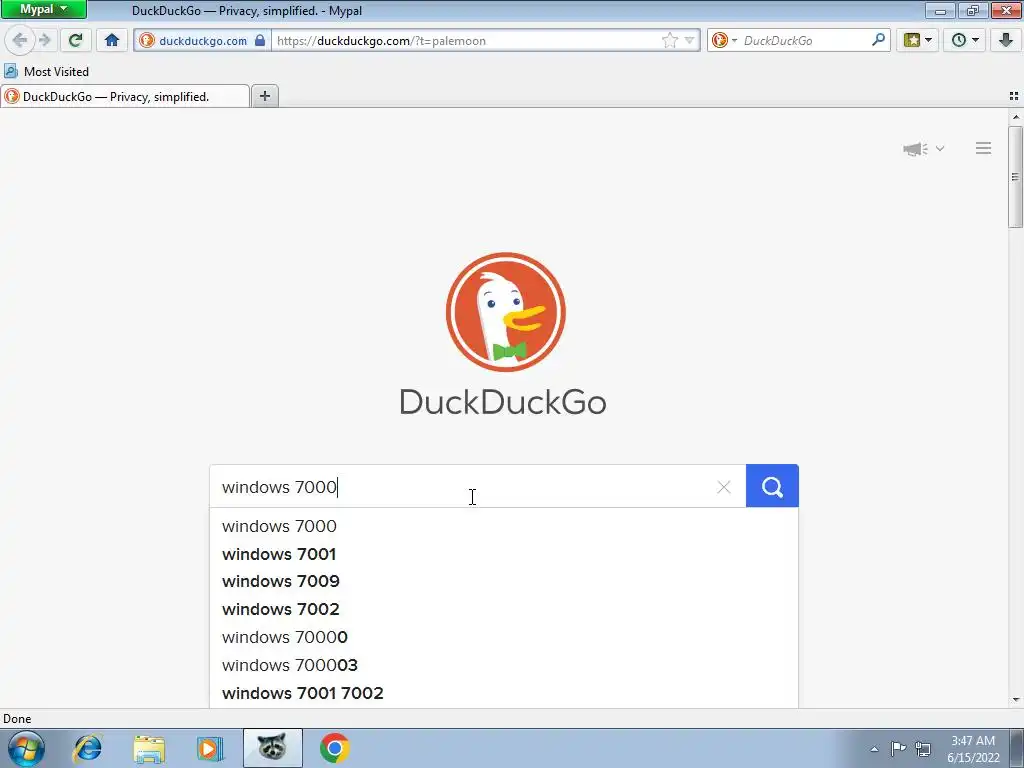This screenshot has height=768, width=1024.
Task: Open Windows Media Player from taskbar
Action: pyautogui.click(x=210, y=748)
